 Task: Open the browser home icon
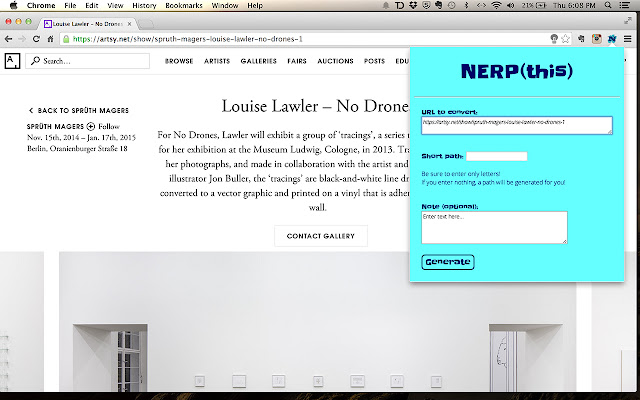pos(50,39)
